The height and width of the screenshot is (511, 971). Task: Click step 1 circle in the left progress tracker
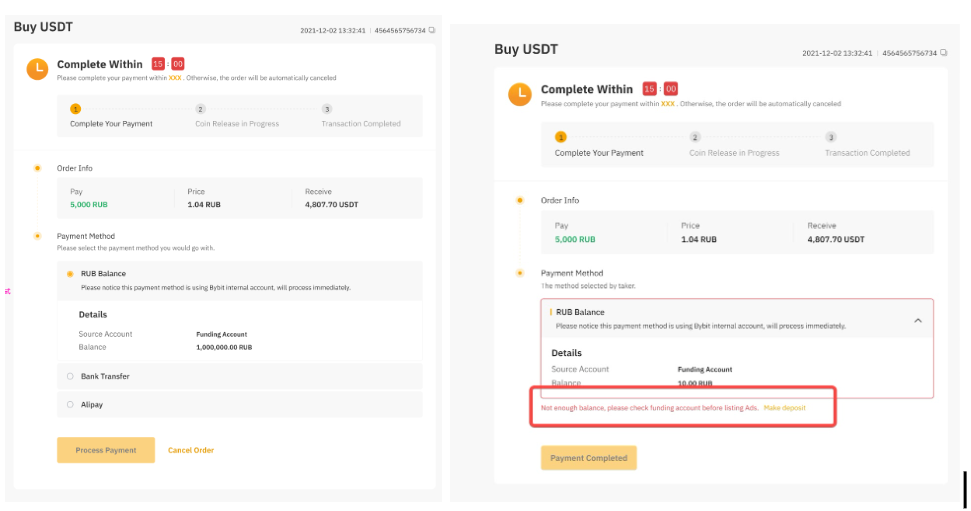coord(76,109)
